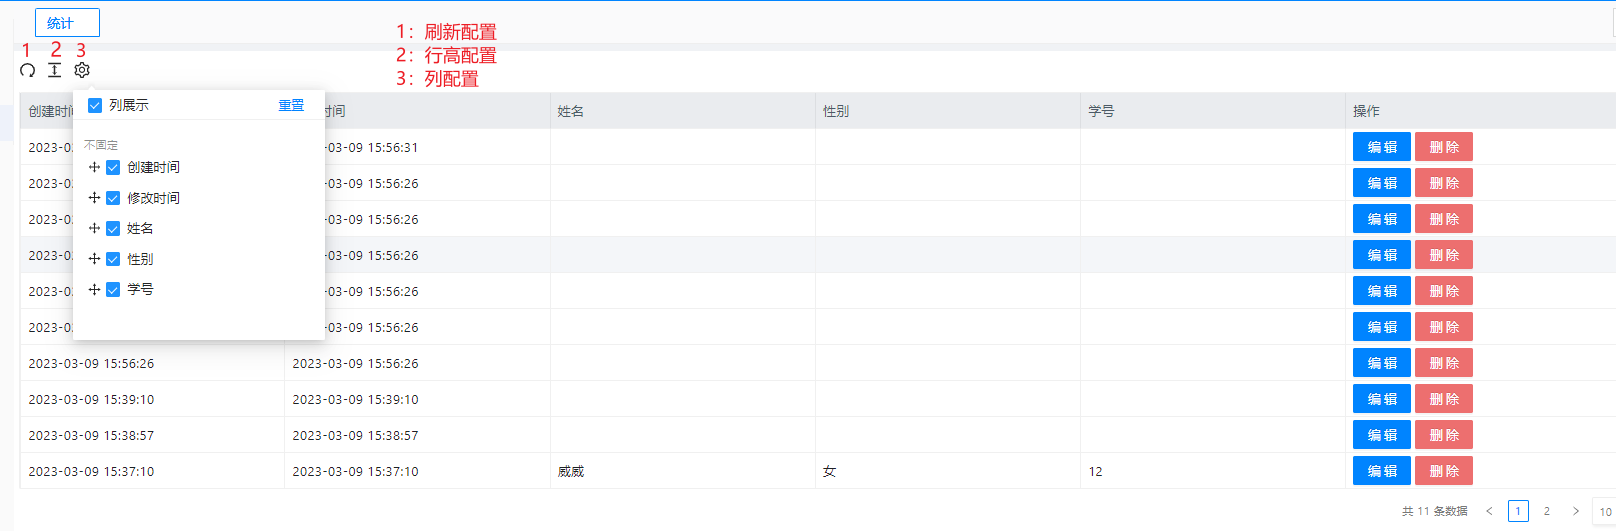Uncheck the 姓名 column checkbox
1616x531 pixels.
113,228
